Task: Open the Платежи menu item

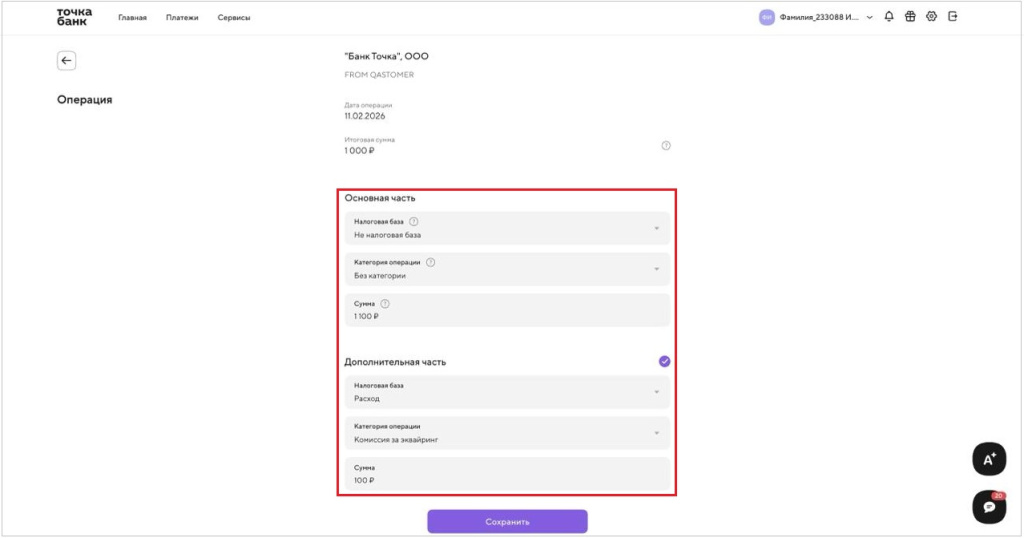Action: pyautogui.click(x=182, y=18)
